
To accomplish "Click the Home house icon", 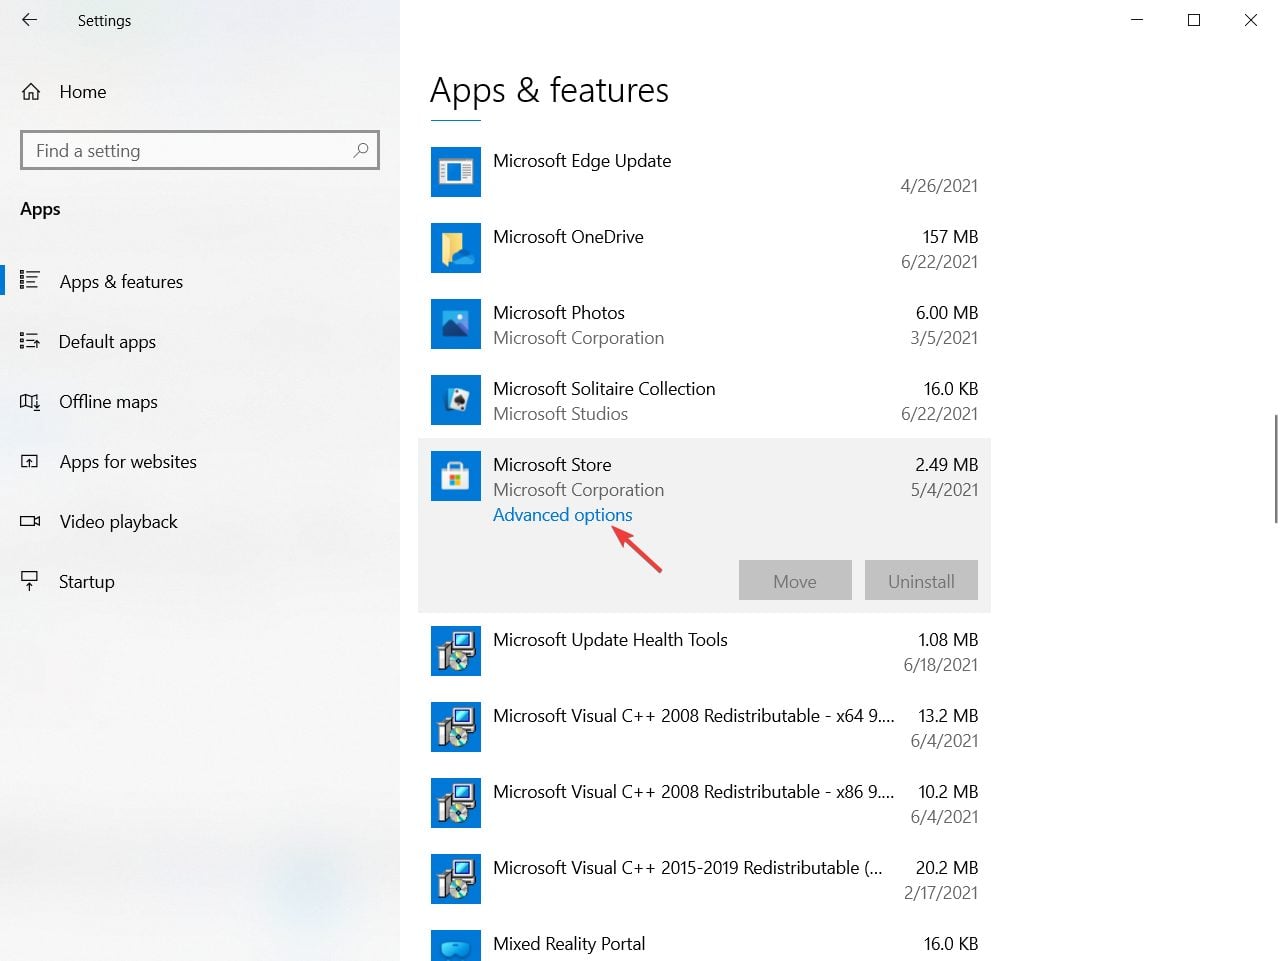I will (x=30, y=91).
